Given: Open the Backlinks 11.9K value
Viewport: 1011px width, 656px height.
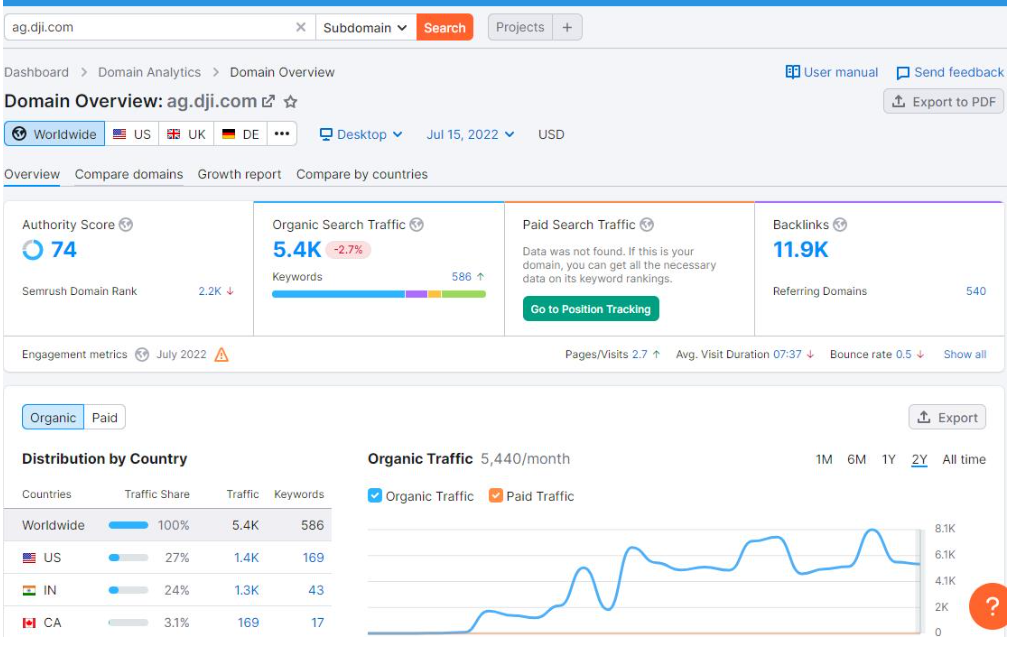Looking at the screenshot, I should [800, 250].
